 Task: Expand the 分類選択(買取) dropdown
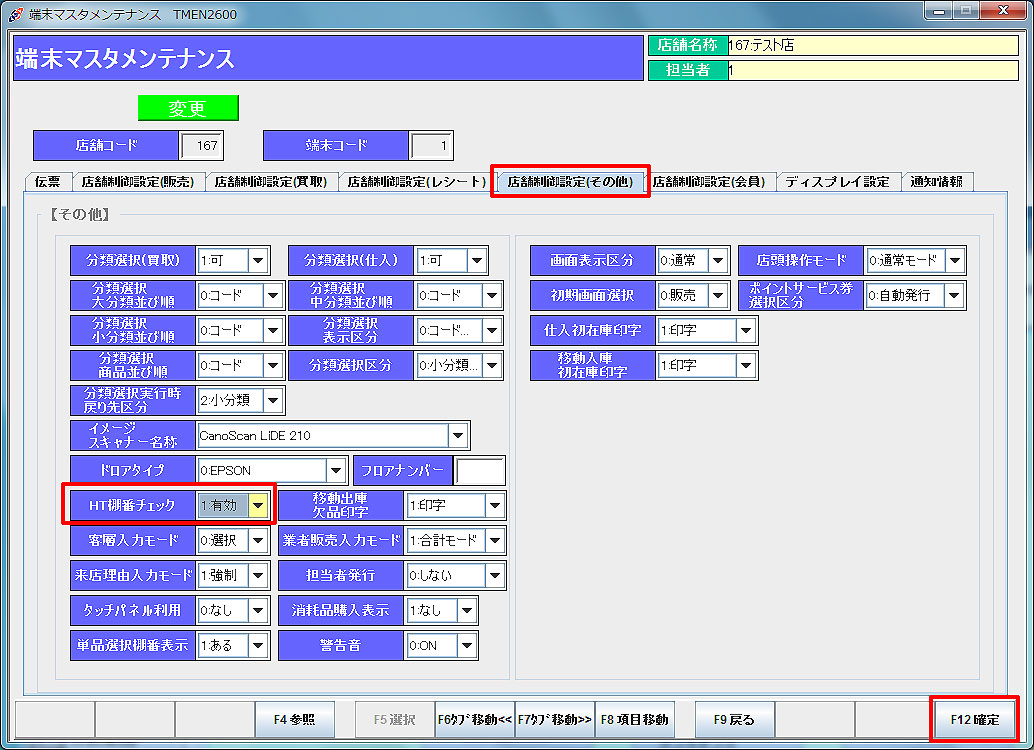point(258,261)
